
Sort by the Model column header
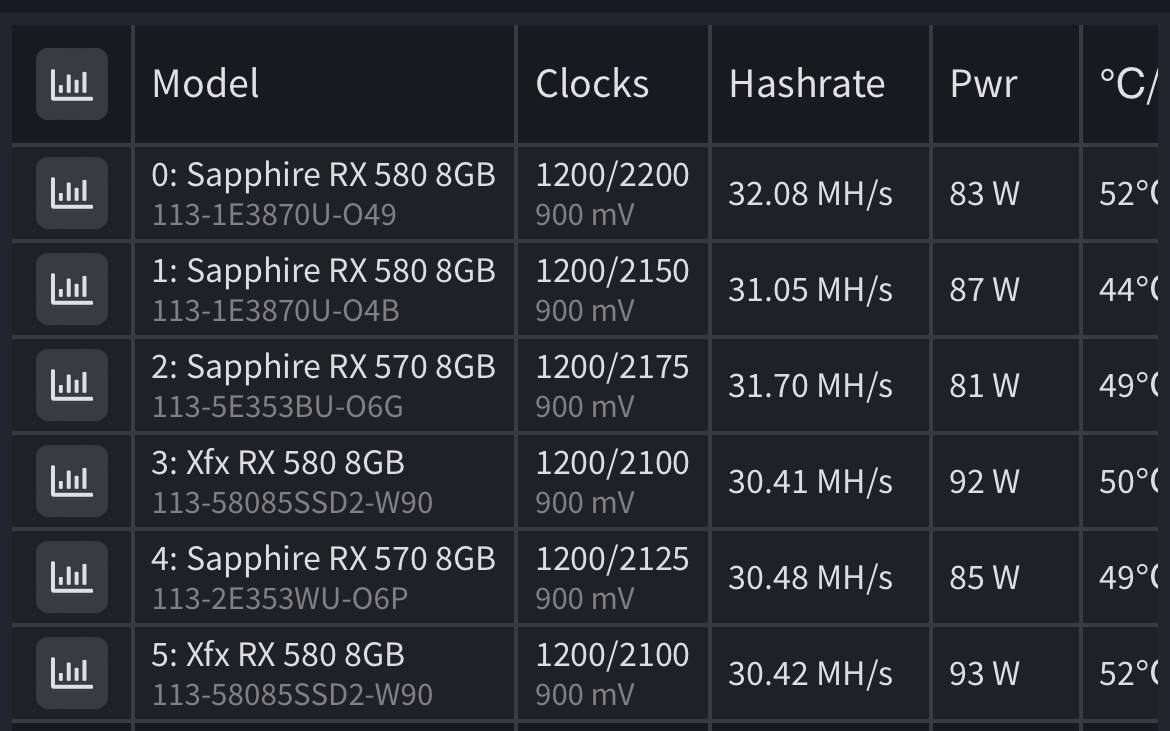[x=205, y=84]
